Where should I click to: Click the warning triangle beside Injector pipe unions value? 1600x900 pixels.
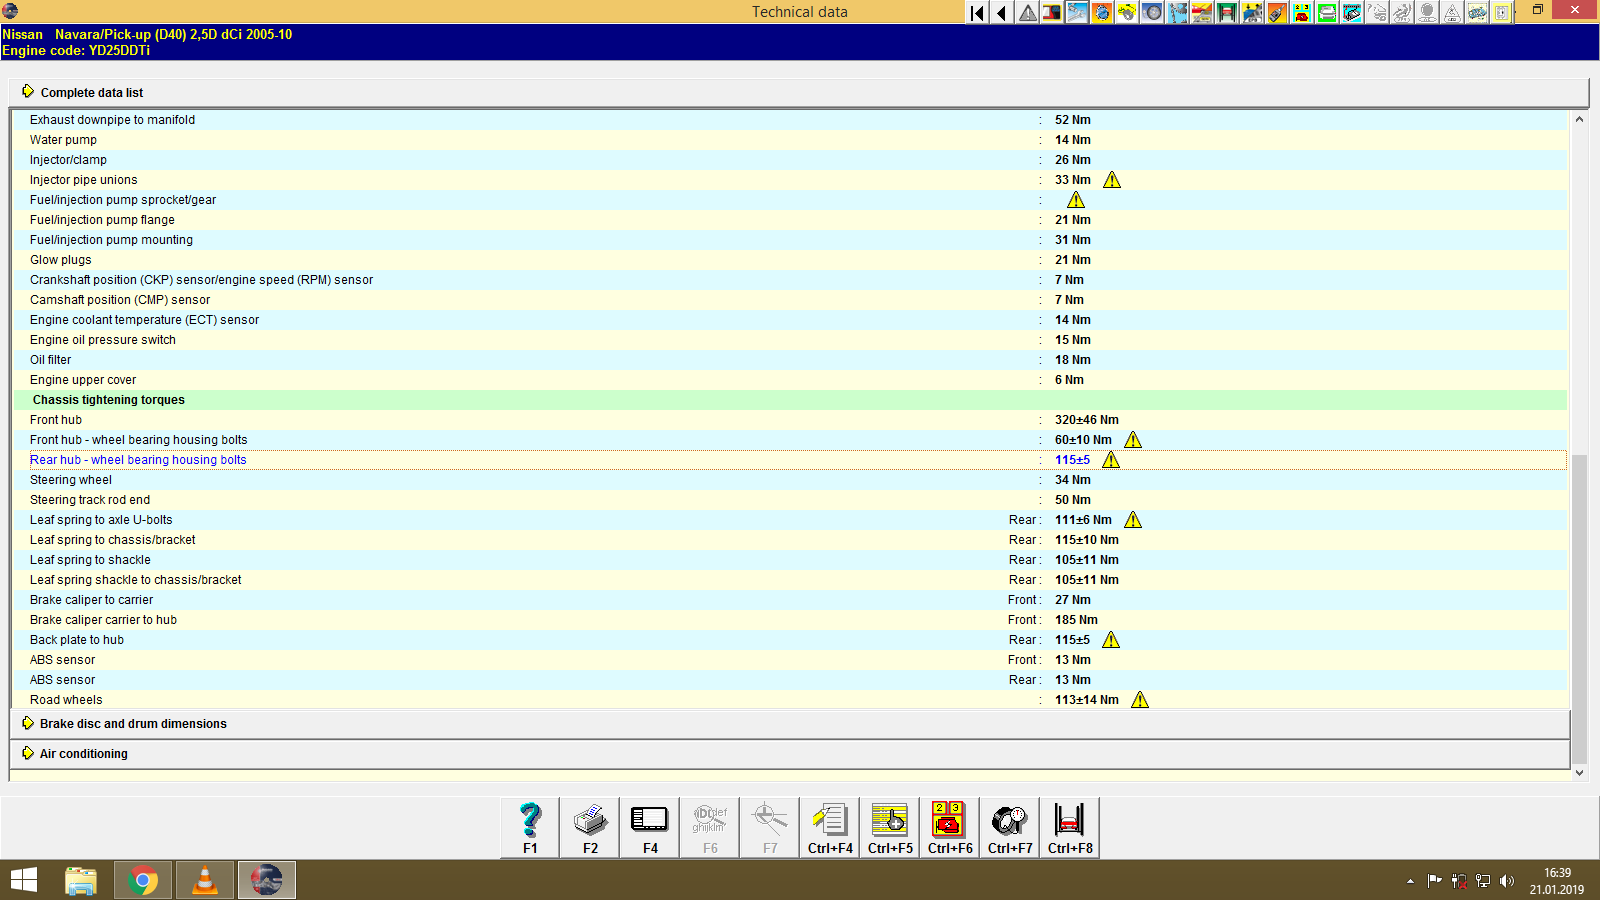tap(1114, 180)
